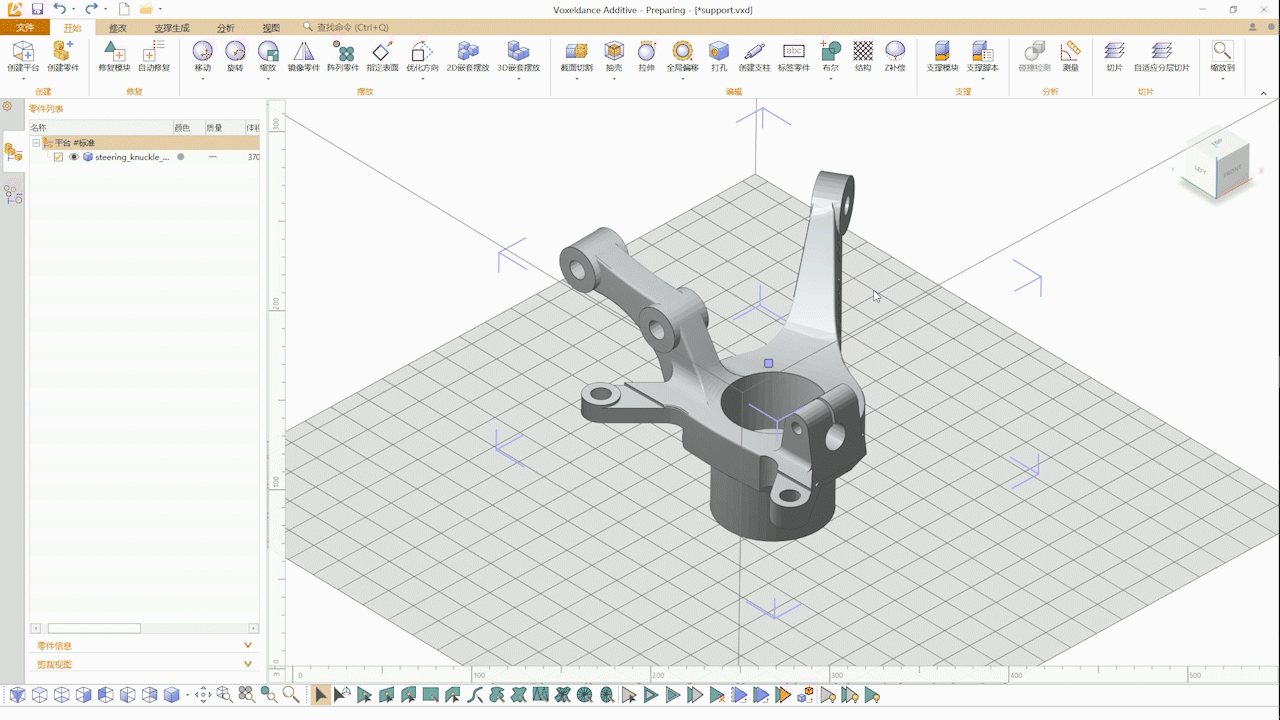Image resolution: width=1280 pixels, height=720 pixels.
Task: Click the 创建零件 create part icon
Action: pos(63,51)
